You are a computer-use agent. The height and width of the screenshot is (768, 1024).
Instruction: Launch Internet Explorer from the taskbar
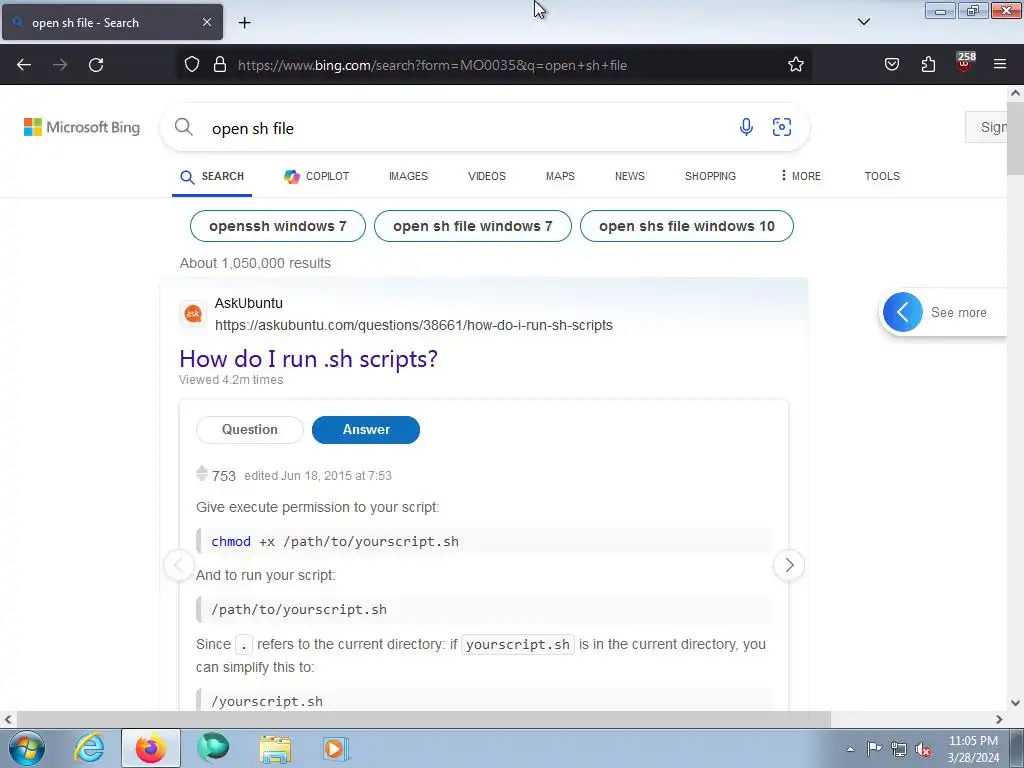click(x=89, y=748)
